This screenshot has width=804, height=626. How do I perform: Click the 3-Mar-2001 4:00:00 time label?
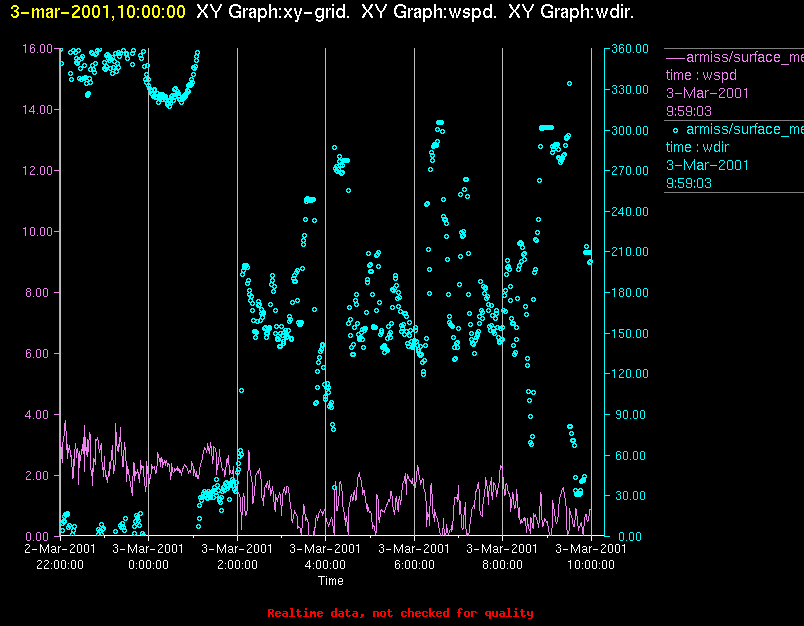(x=325, y=557)
